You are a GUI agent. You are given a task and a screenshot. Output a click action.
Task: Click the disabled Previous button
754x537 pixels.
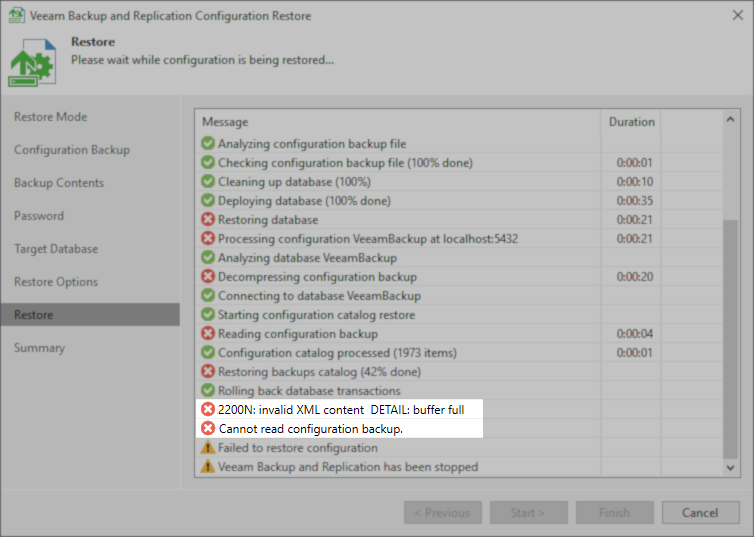click(x=443, y=512)
